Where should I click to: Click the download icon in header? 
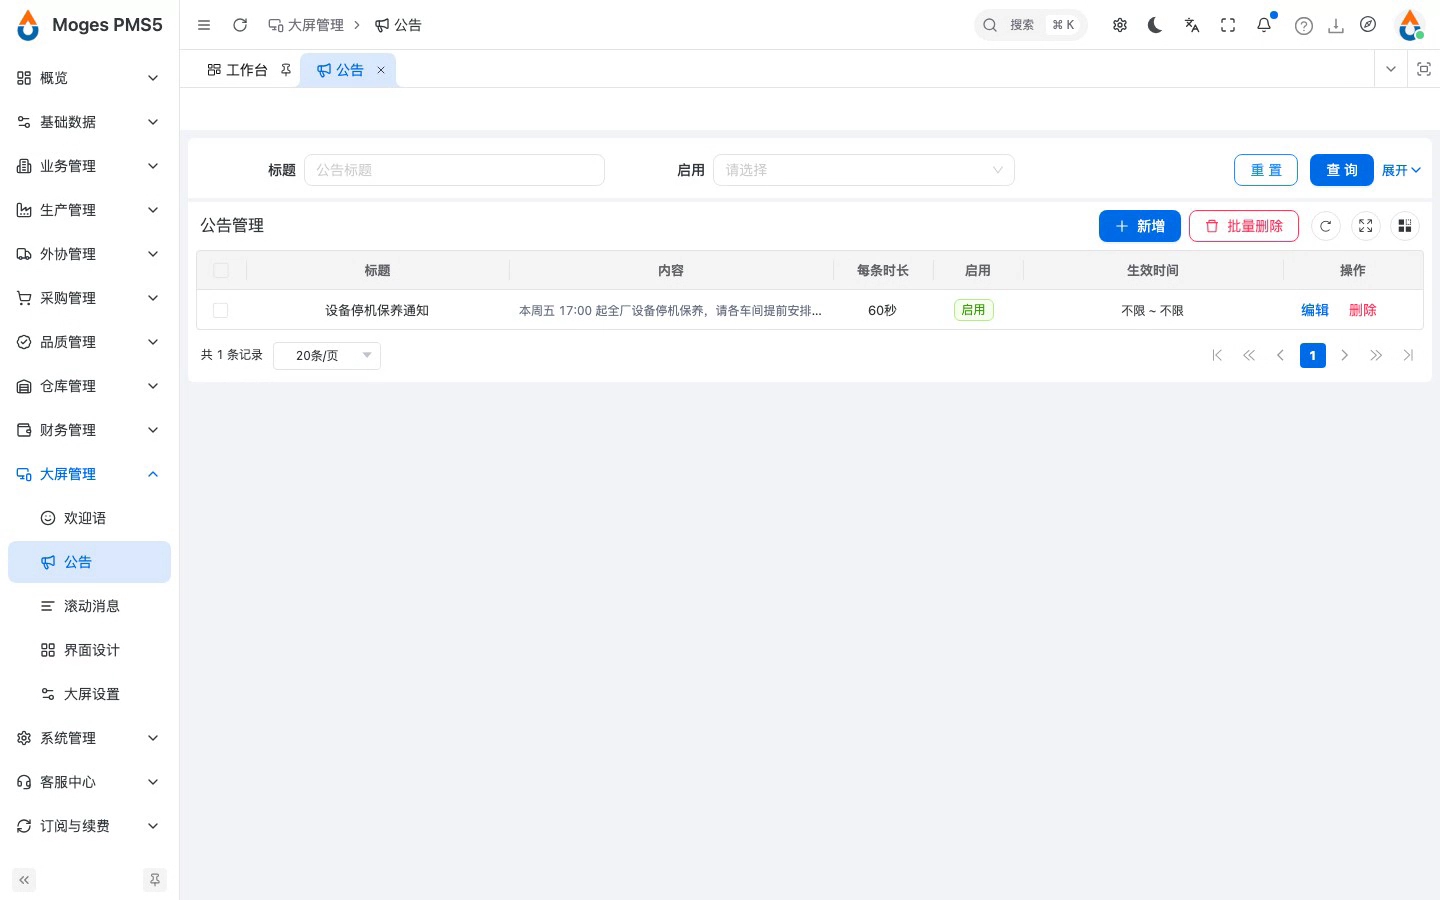pos(1336,26)
